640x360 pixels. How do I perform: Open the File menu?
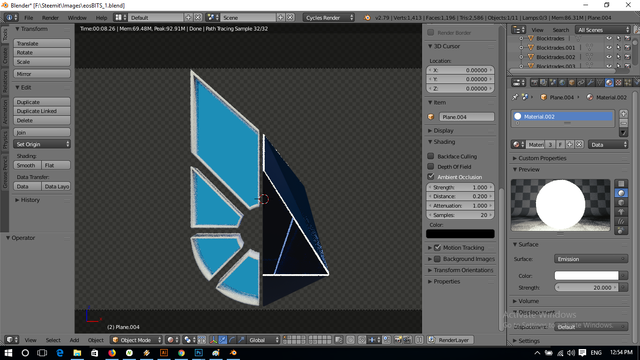(29, 18)
